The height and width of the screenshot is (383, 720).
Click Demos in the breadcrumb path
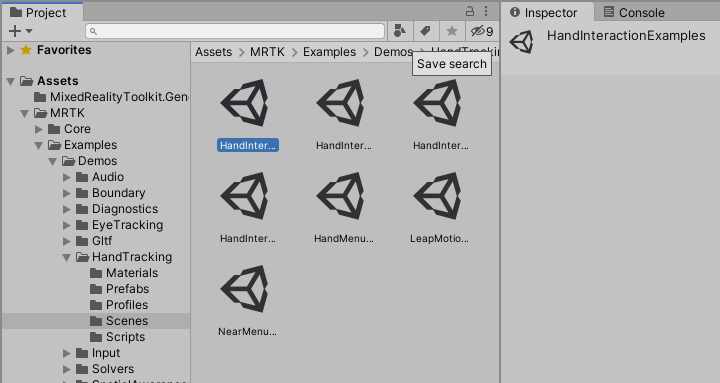[393, 52]
